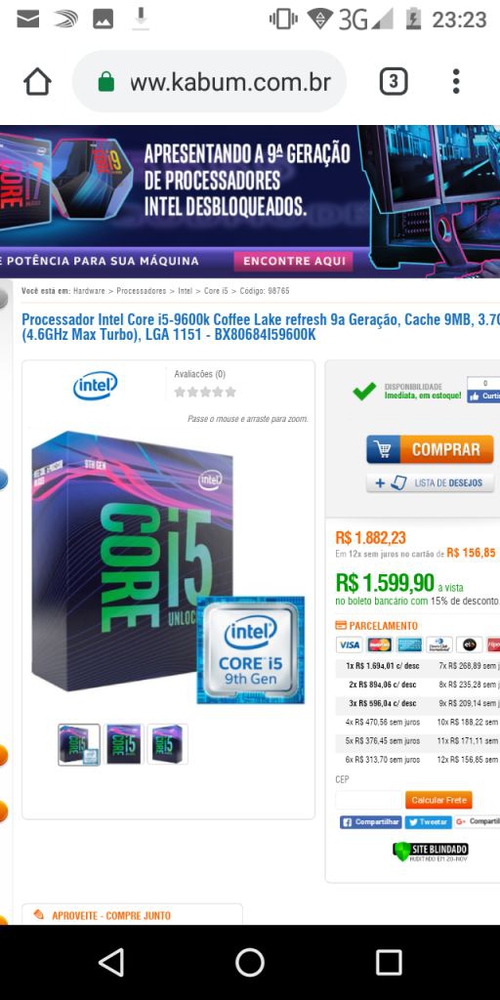
Task: Click the Twitter Tweetar button
Action: [428, 822]
